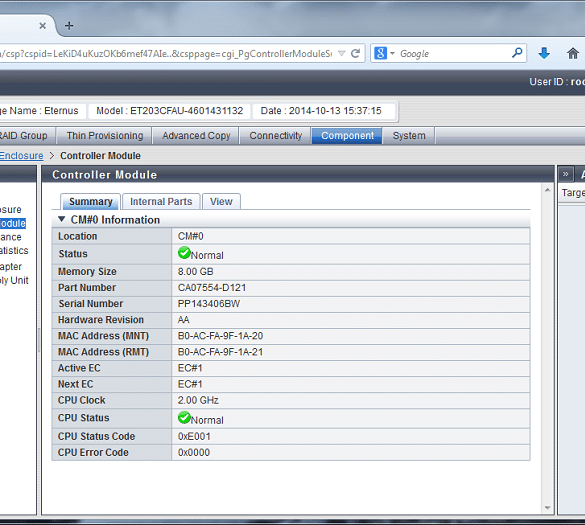Screen dimensions: 585x525
Task: Click the Hardware Revision value AA
Action: tap(184, 320)
